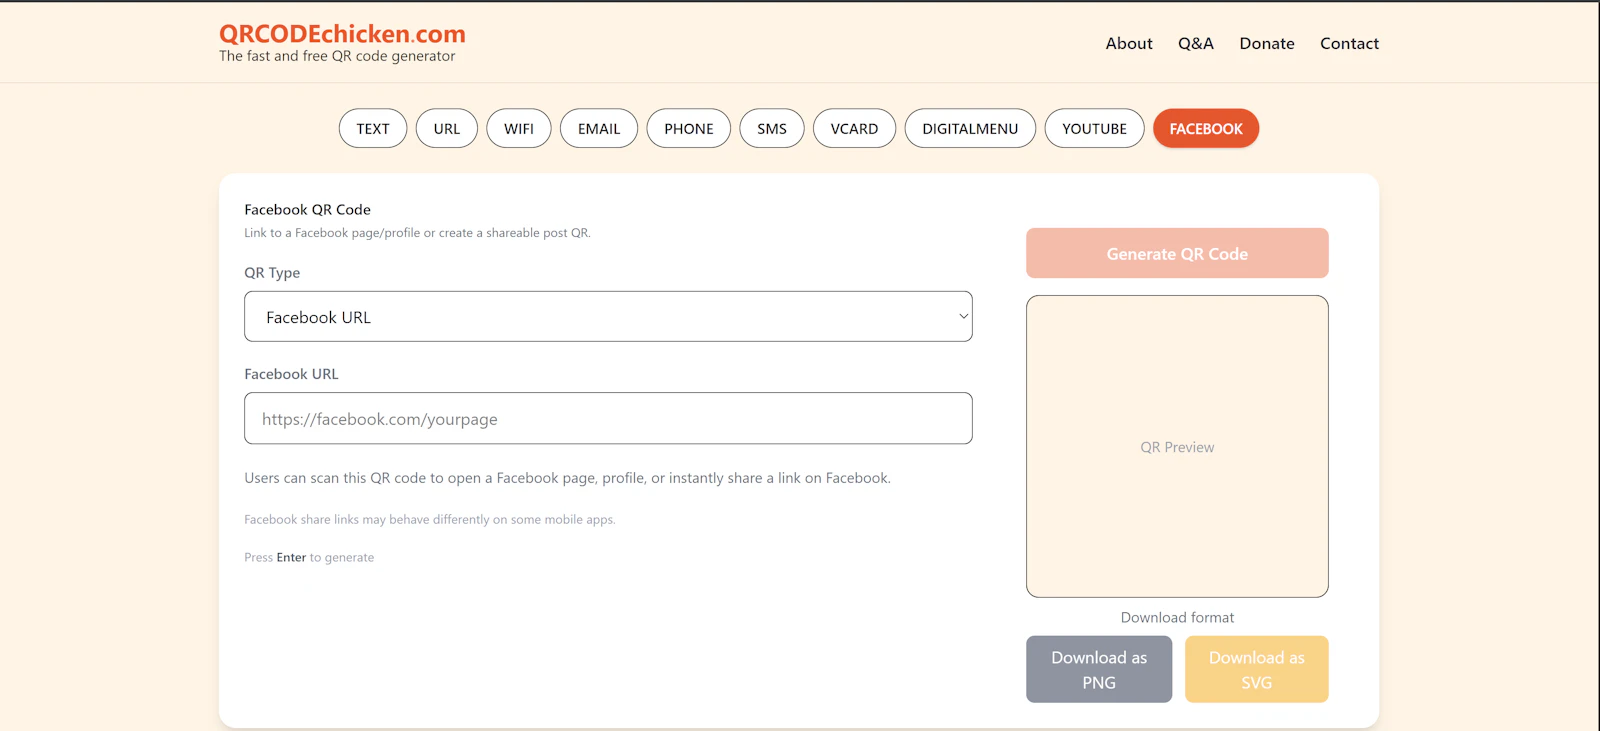Select the EMAIL tab
The height and width of the screenshot is (731, 1600).
tap(599, 128)
